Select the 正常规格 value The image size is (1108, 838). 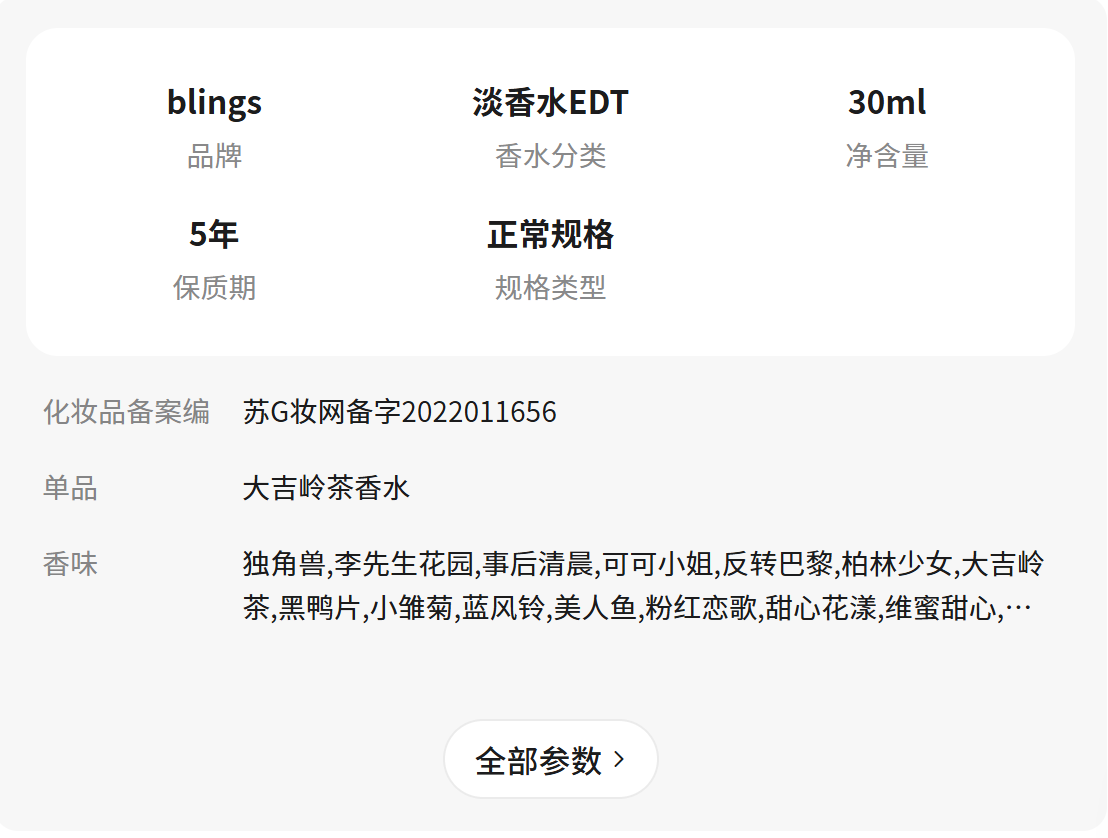click(550, 234)
